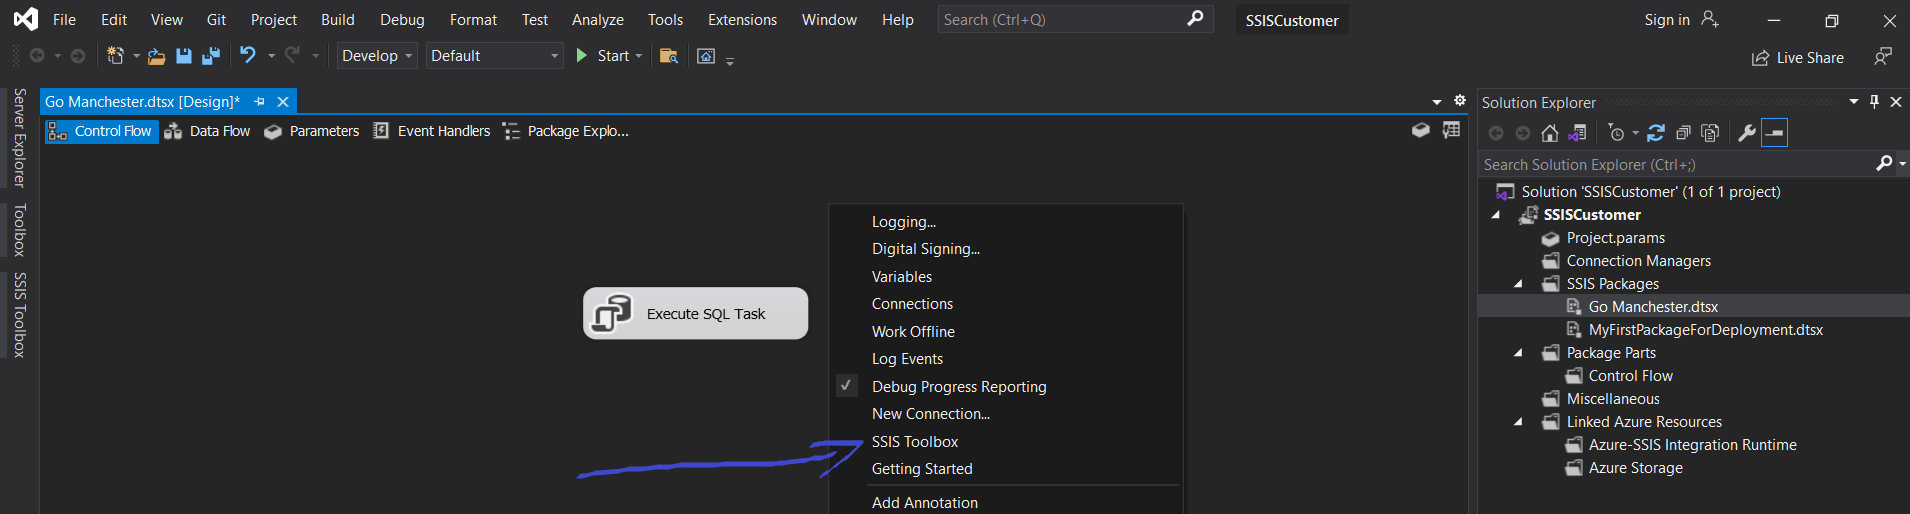This screenshot has height=514, width=1910.
Task: Switch to the Data Flow tab
Action: pyautogui.click(x=208, y=131)
